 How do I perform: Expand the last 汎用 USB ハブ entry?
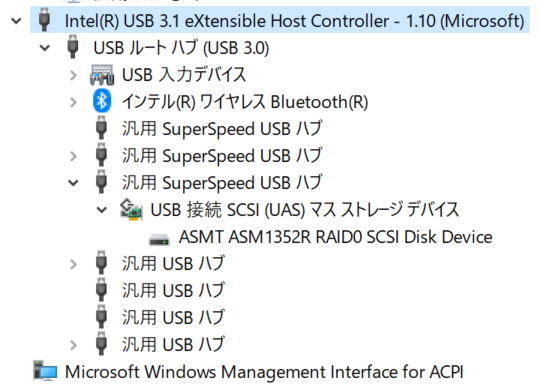[73, 345]
